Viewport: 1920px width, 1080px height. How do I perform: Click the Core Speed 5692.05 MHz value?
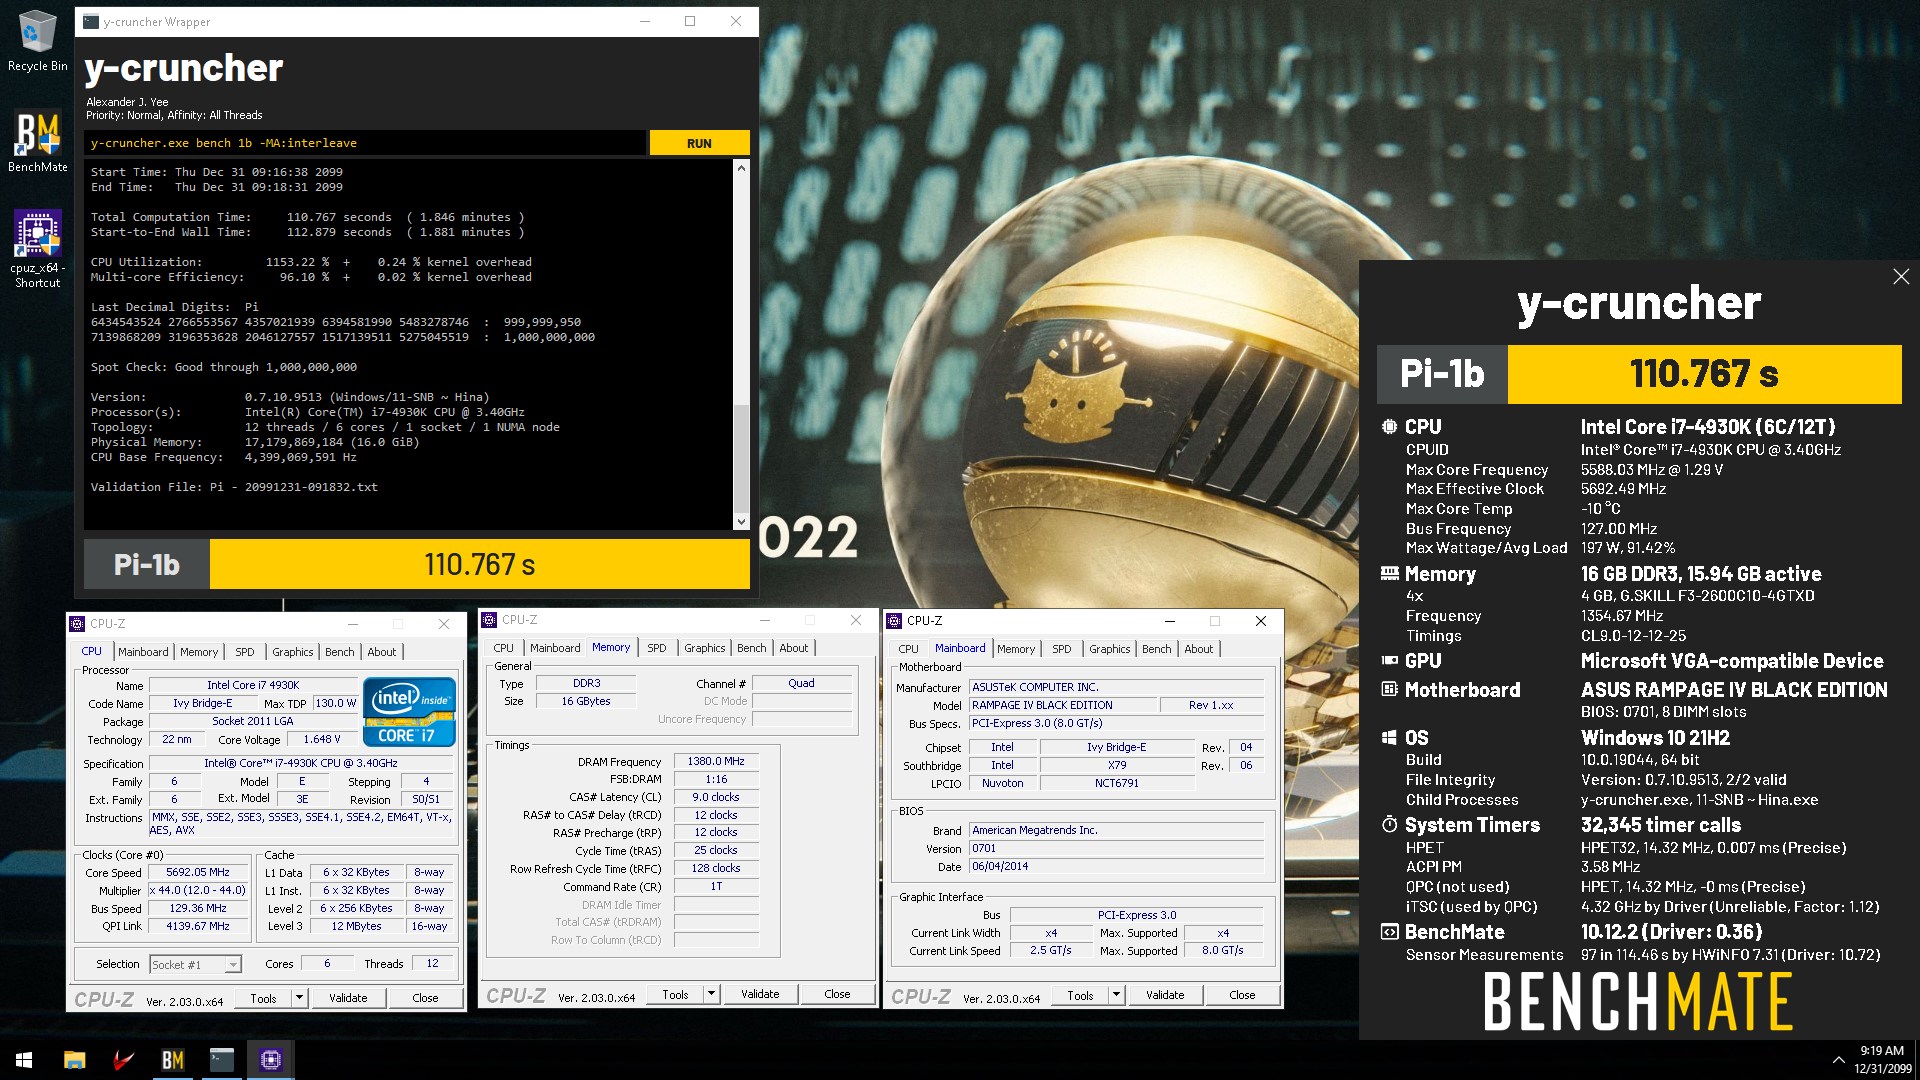[x=198, y=872]
